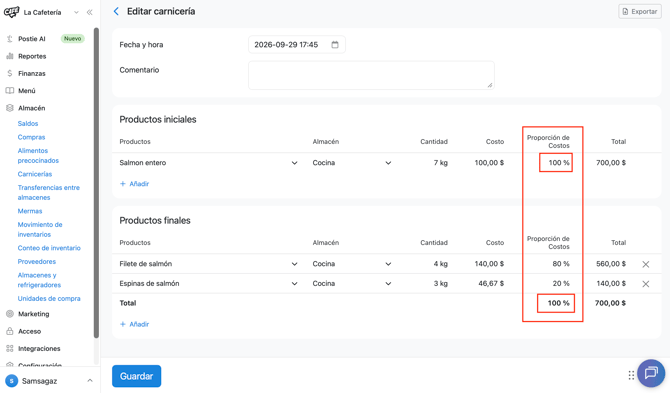Click the 140,00 $ cost of Filete de salmón
Screen dimensions: 670x393
tap(489, 264)
